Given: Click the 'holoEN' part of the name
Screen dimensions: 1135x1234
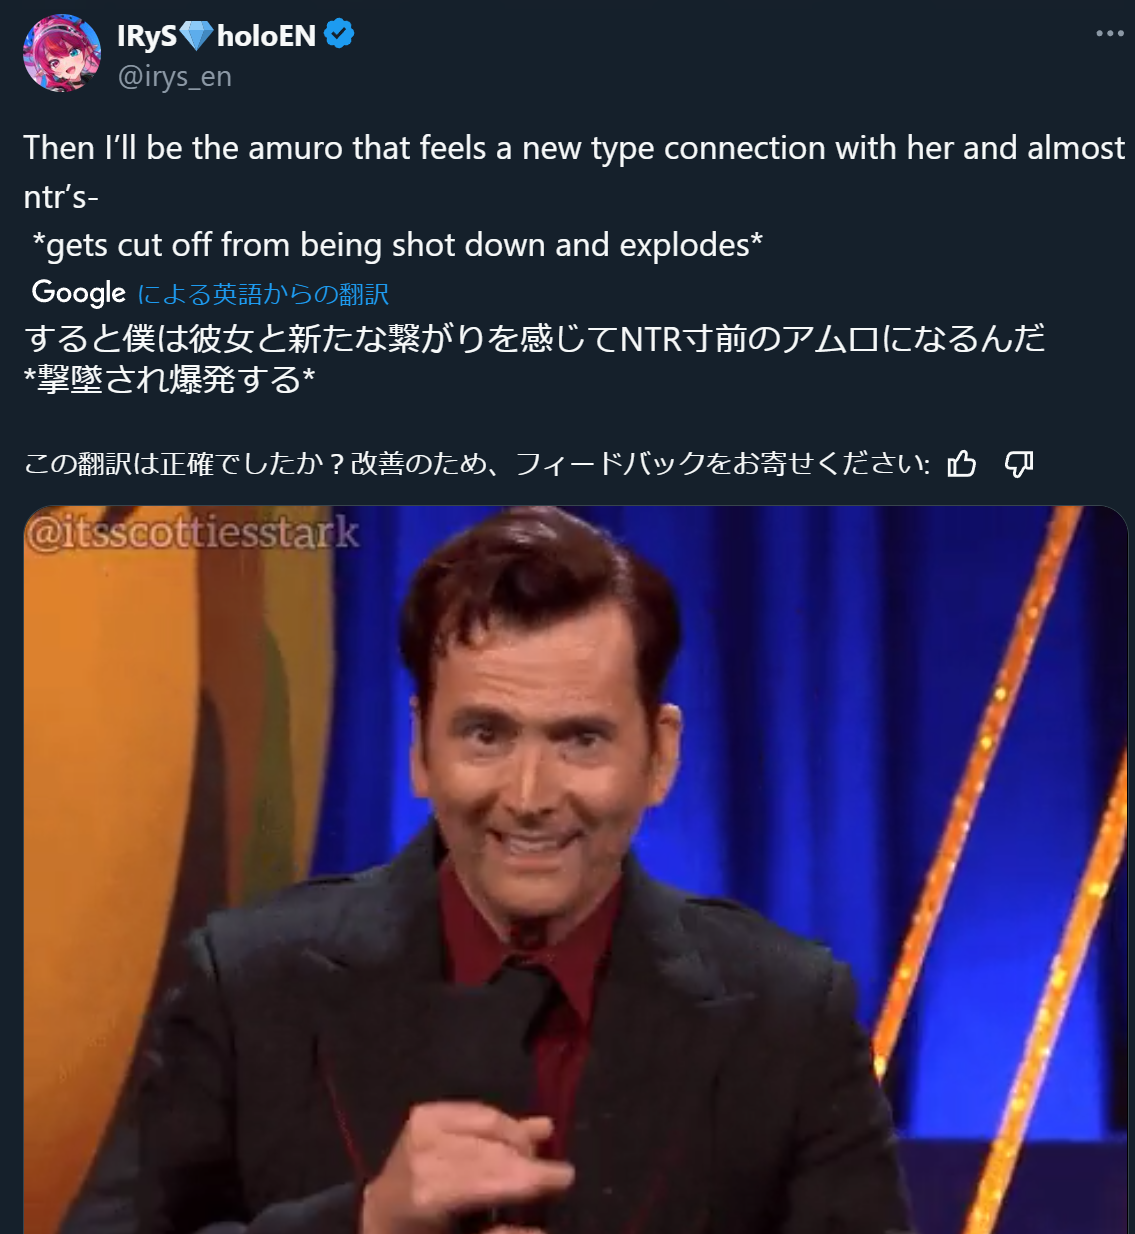Looking at the screenshot, I should [x=266, y=36].
